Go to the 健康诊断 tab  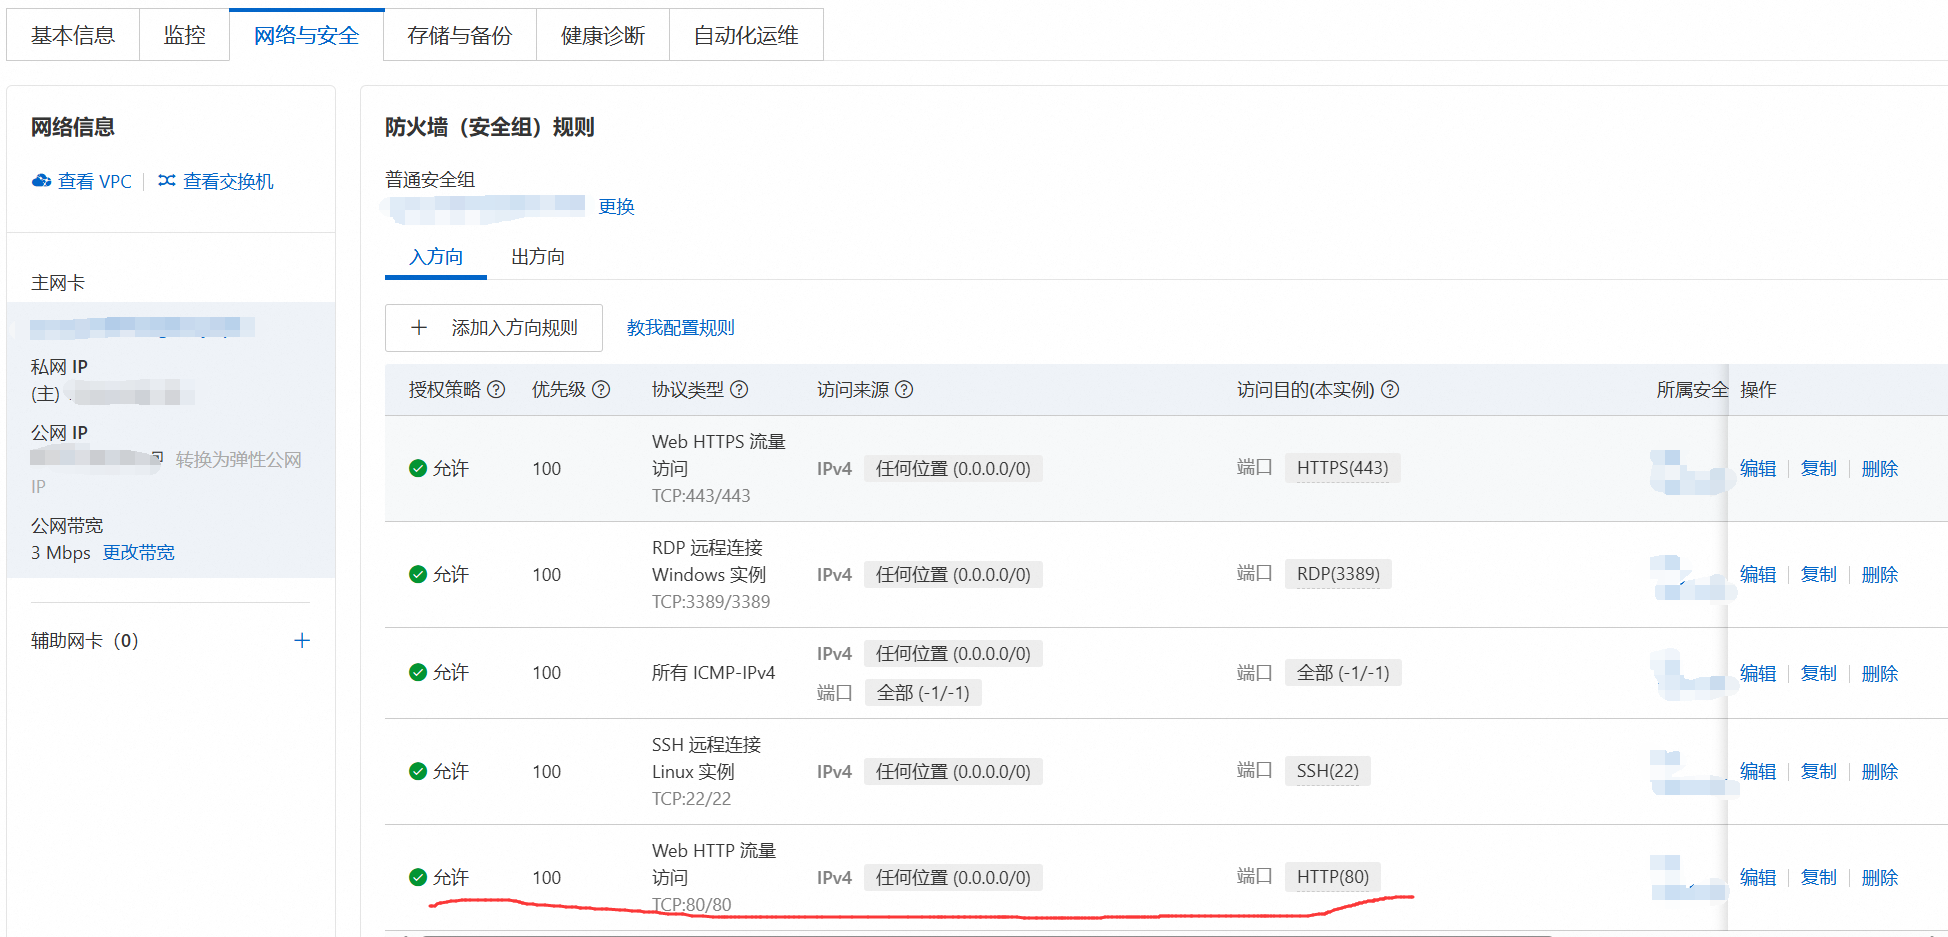603,35
